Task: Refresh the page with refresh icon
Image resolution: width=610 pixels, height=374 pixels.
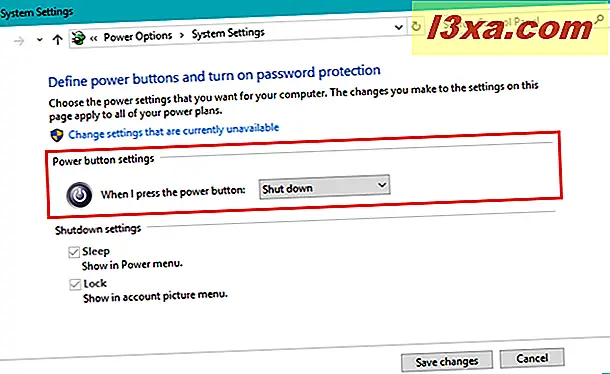Action: click(416, 26)
